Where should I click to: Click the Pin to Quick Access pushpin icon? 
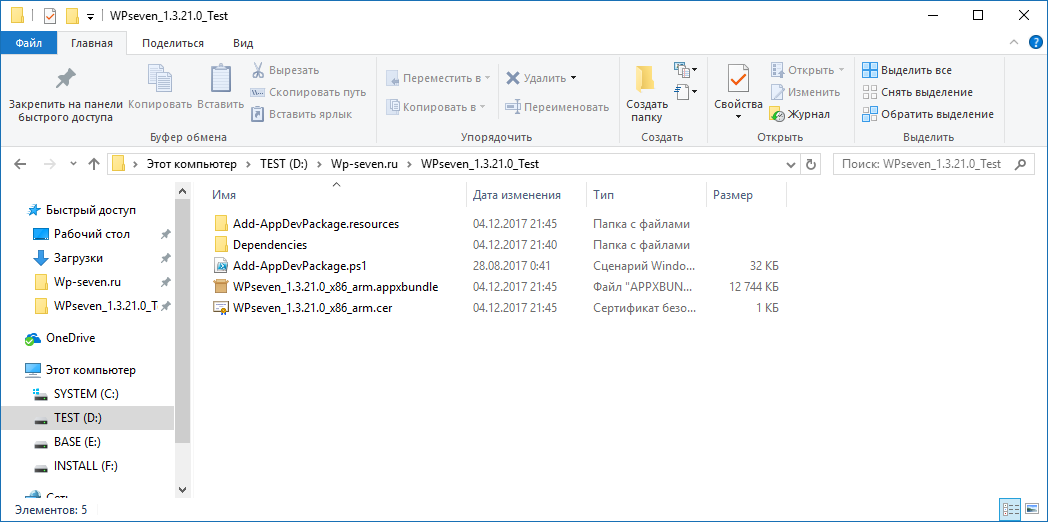tap(65, 79)
